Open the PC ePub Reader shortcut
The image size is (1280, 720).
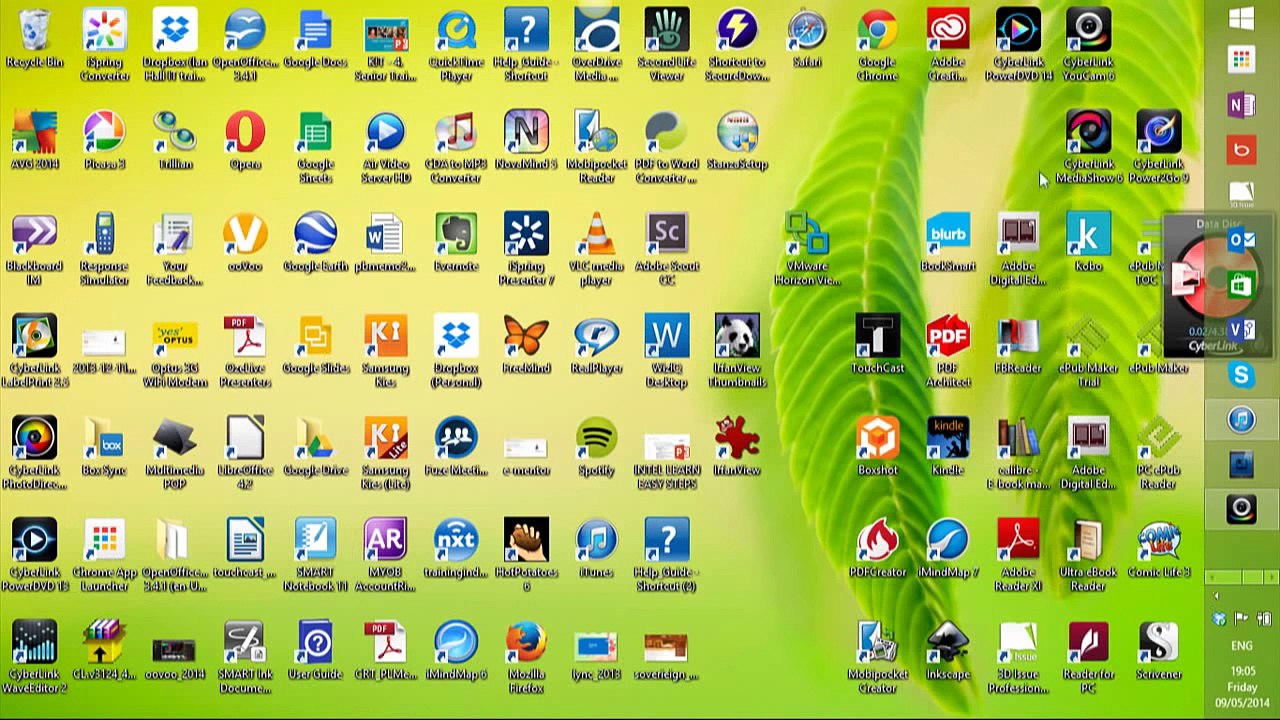point(1158,438)
